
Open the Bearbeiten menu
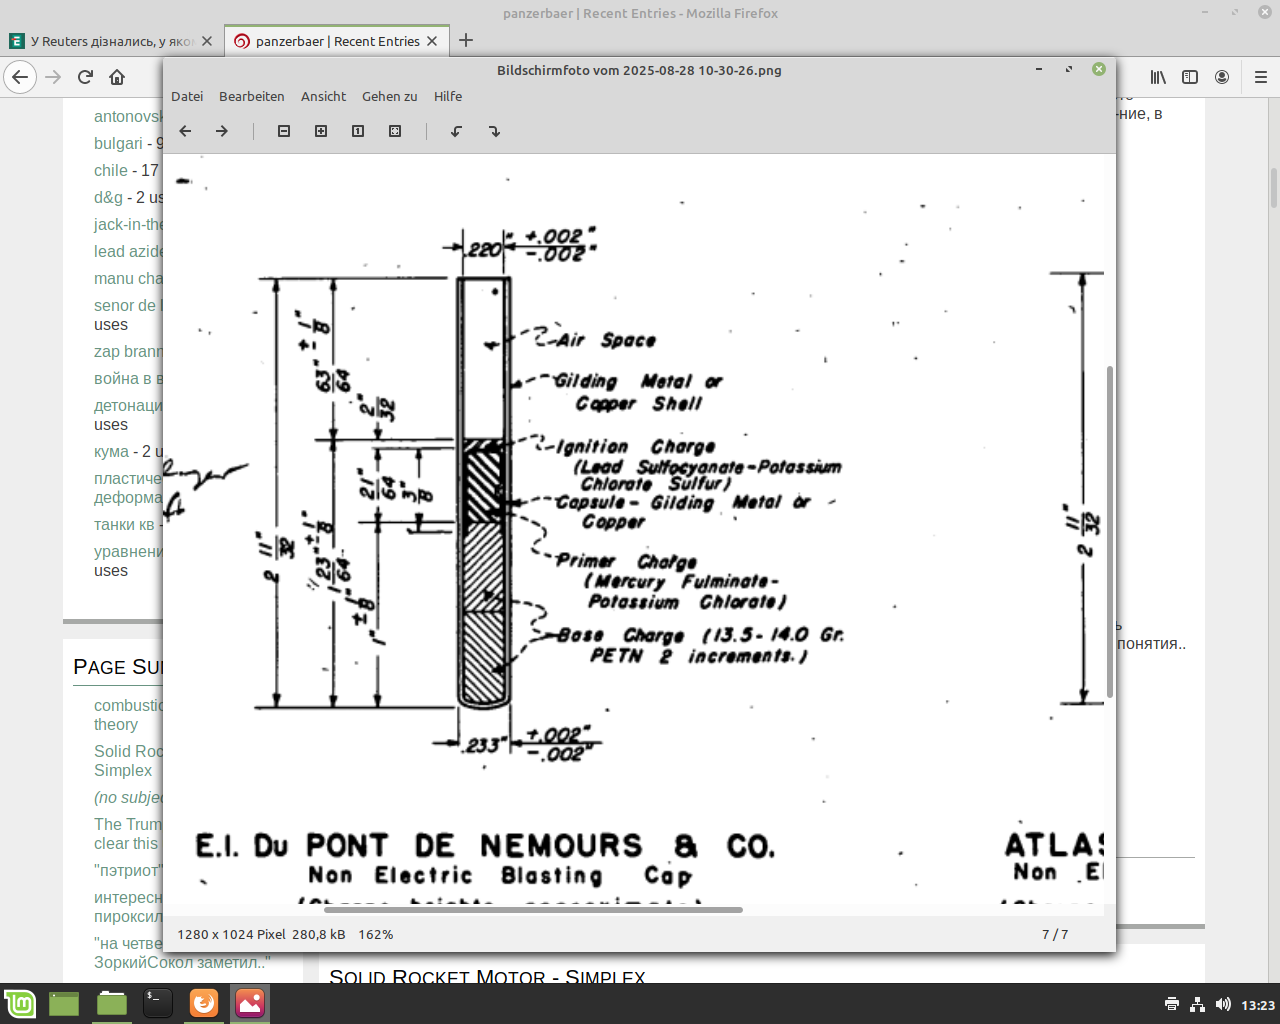pos(252,96)
